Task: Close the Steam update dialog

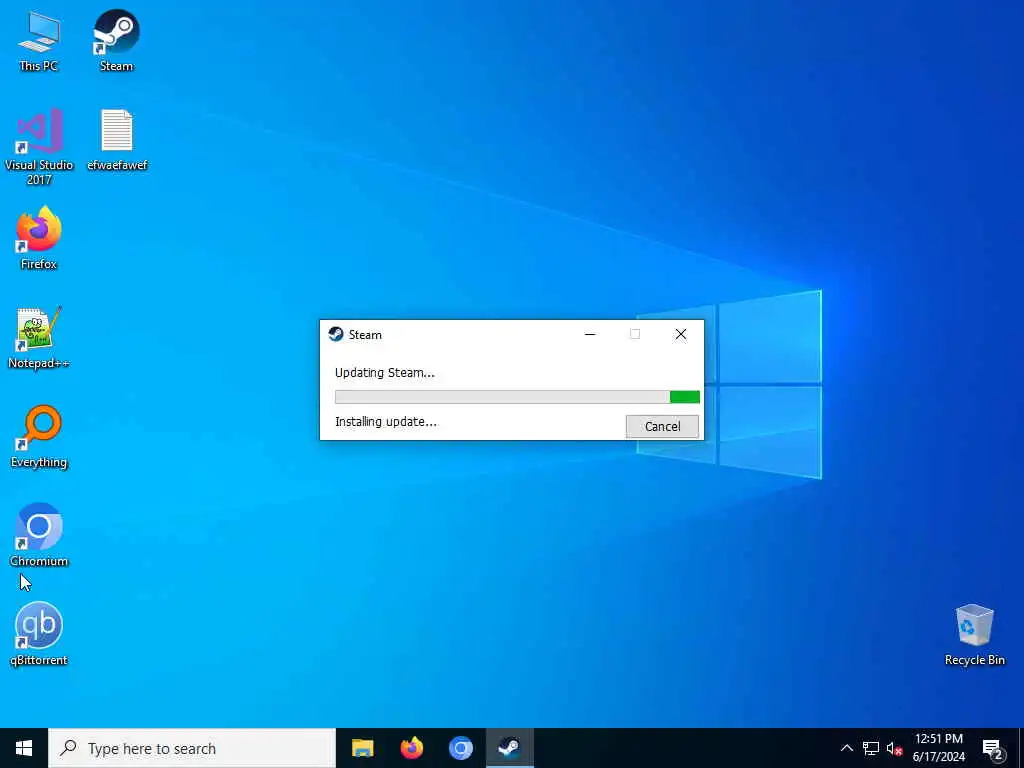Action: (x=680, y=334)
